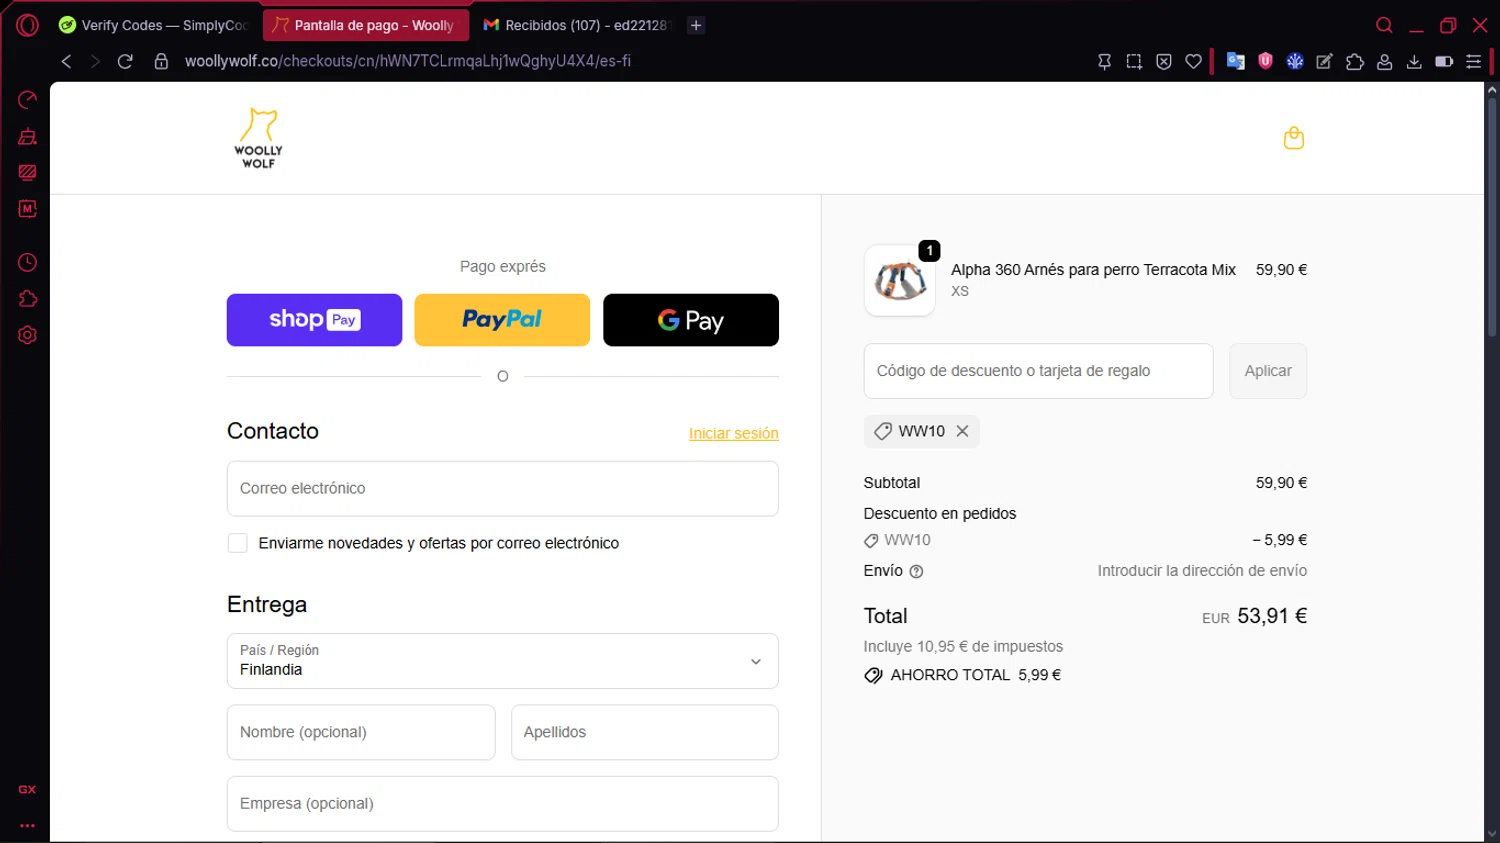This screenshot has height=843, width=1500.
Task: Select the URL in the address bar
Action: click(x=408, y=61)
